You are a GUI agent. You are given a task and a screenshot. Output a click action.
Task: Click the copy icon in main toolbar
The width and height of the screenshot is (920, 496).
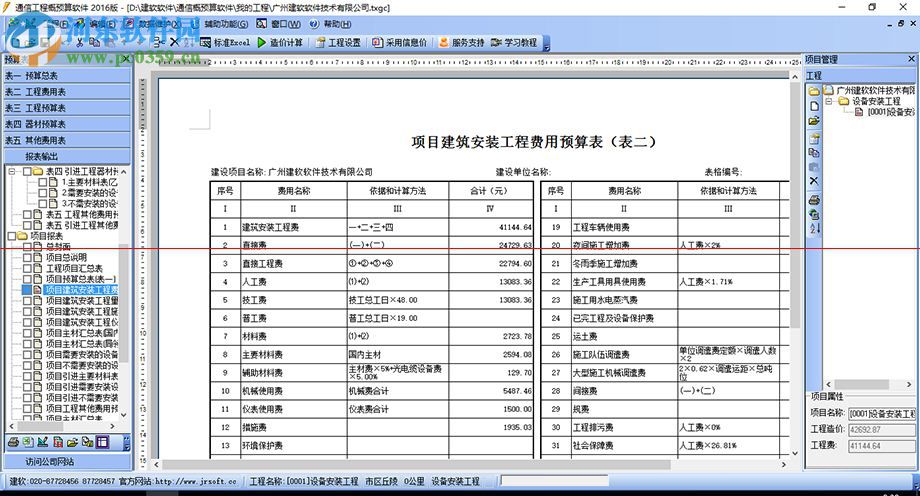pyautogui.click(x=94, y=42)
